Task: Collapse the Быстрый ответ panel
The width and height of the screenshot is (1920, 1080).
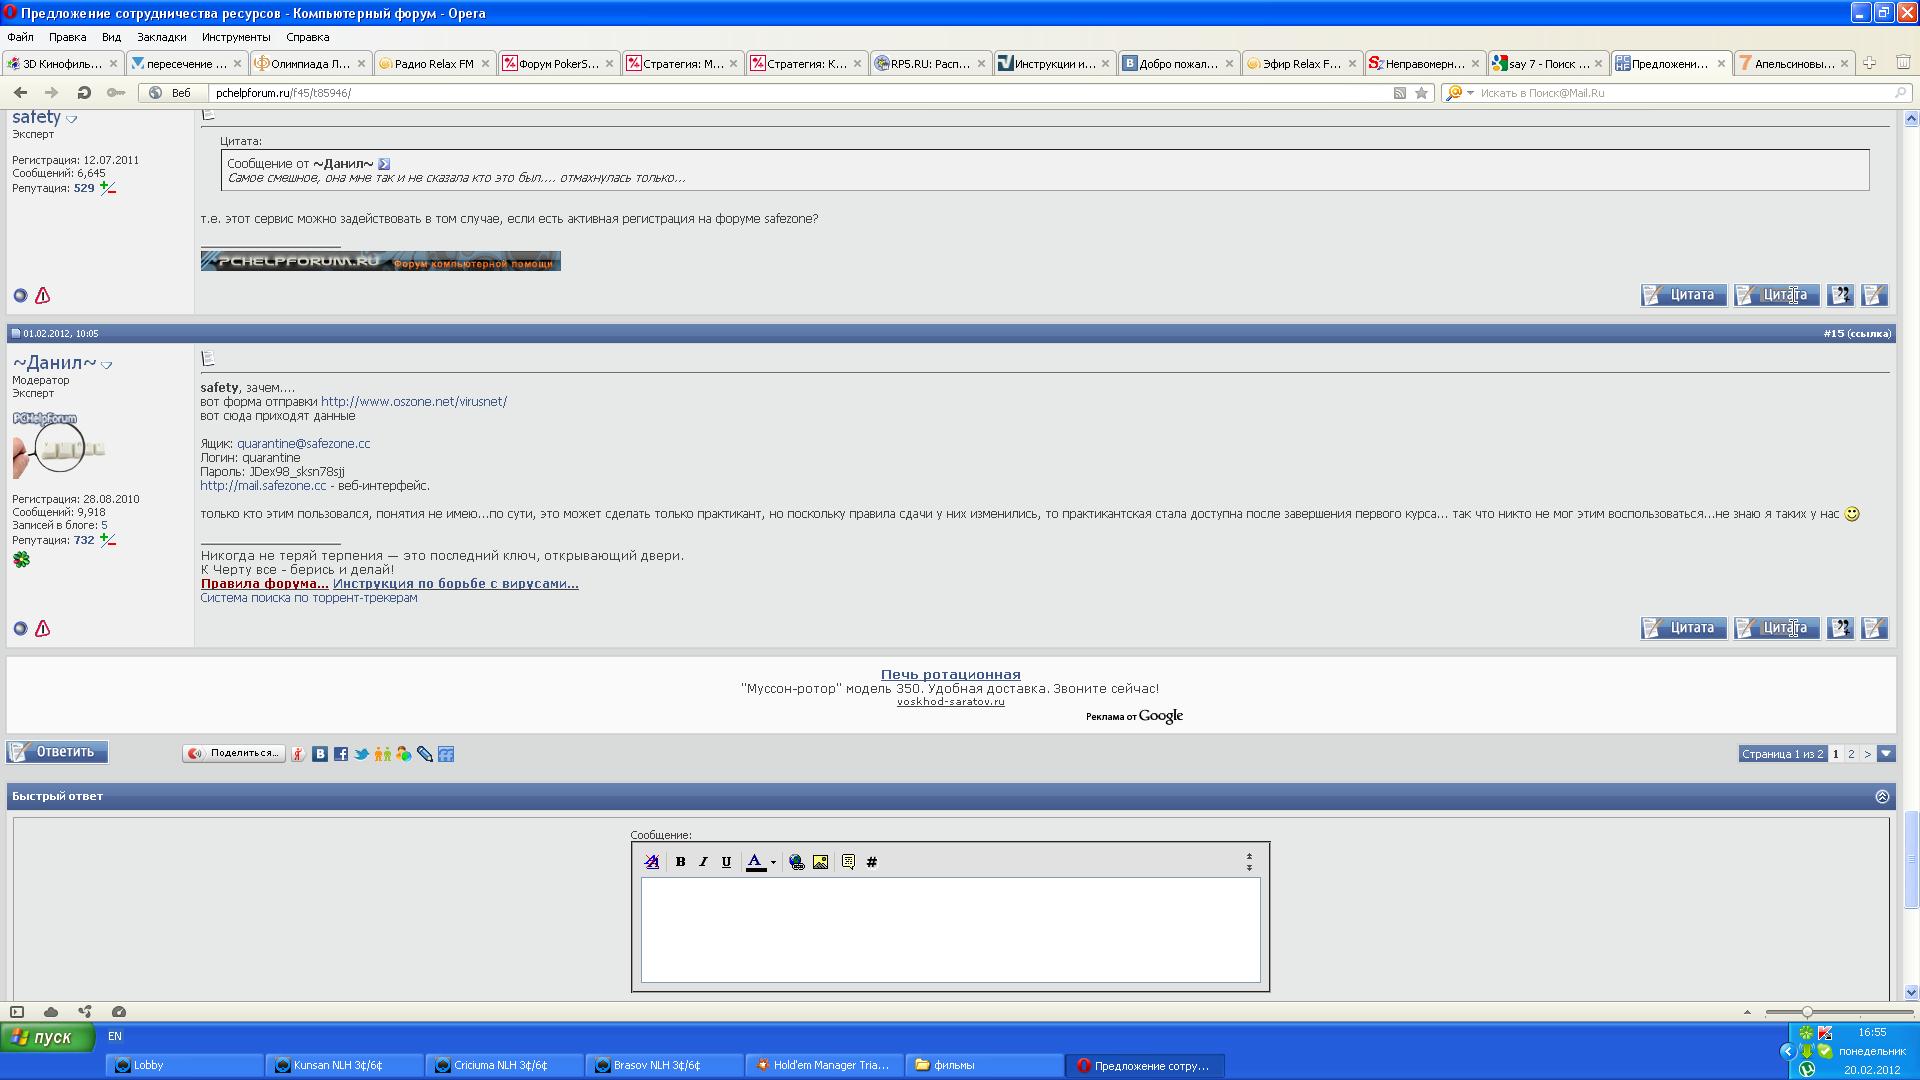Action: coord(1882,797)
